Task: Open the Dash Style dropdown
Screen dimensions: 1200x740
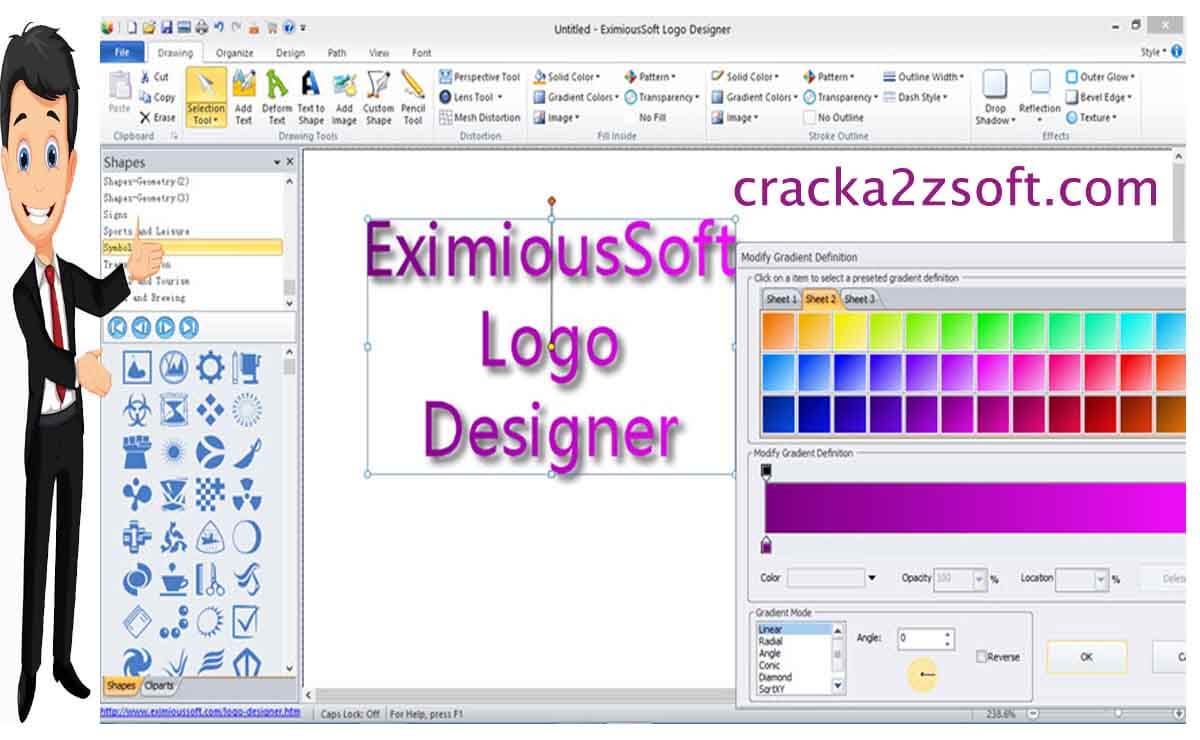Action: click(916, 97)
